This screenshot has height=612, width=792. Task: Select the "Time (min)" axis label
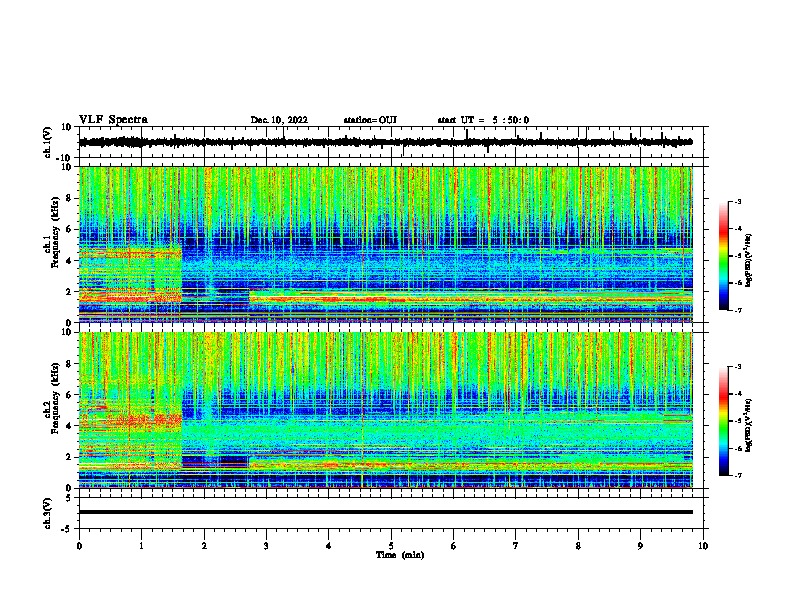400,555
